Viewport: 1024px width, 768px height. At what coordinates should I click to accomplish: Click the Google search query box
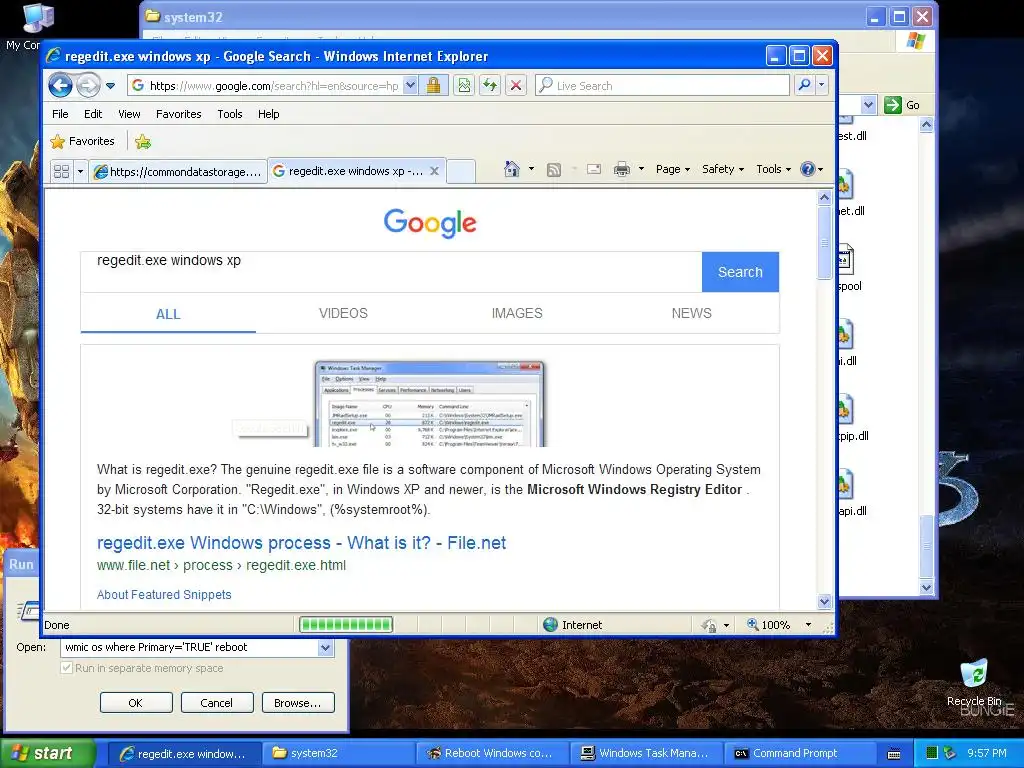pos(391,272)
